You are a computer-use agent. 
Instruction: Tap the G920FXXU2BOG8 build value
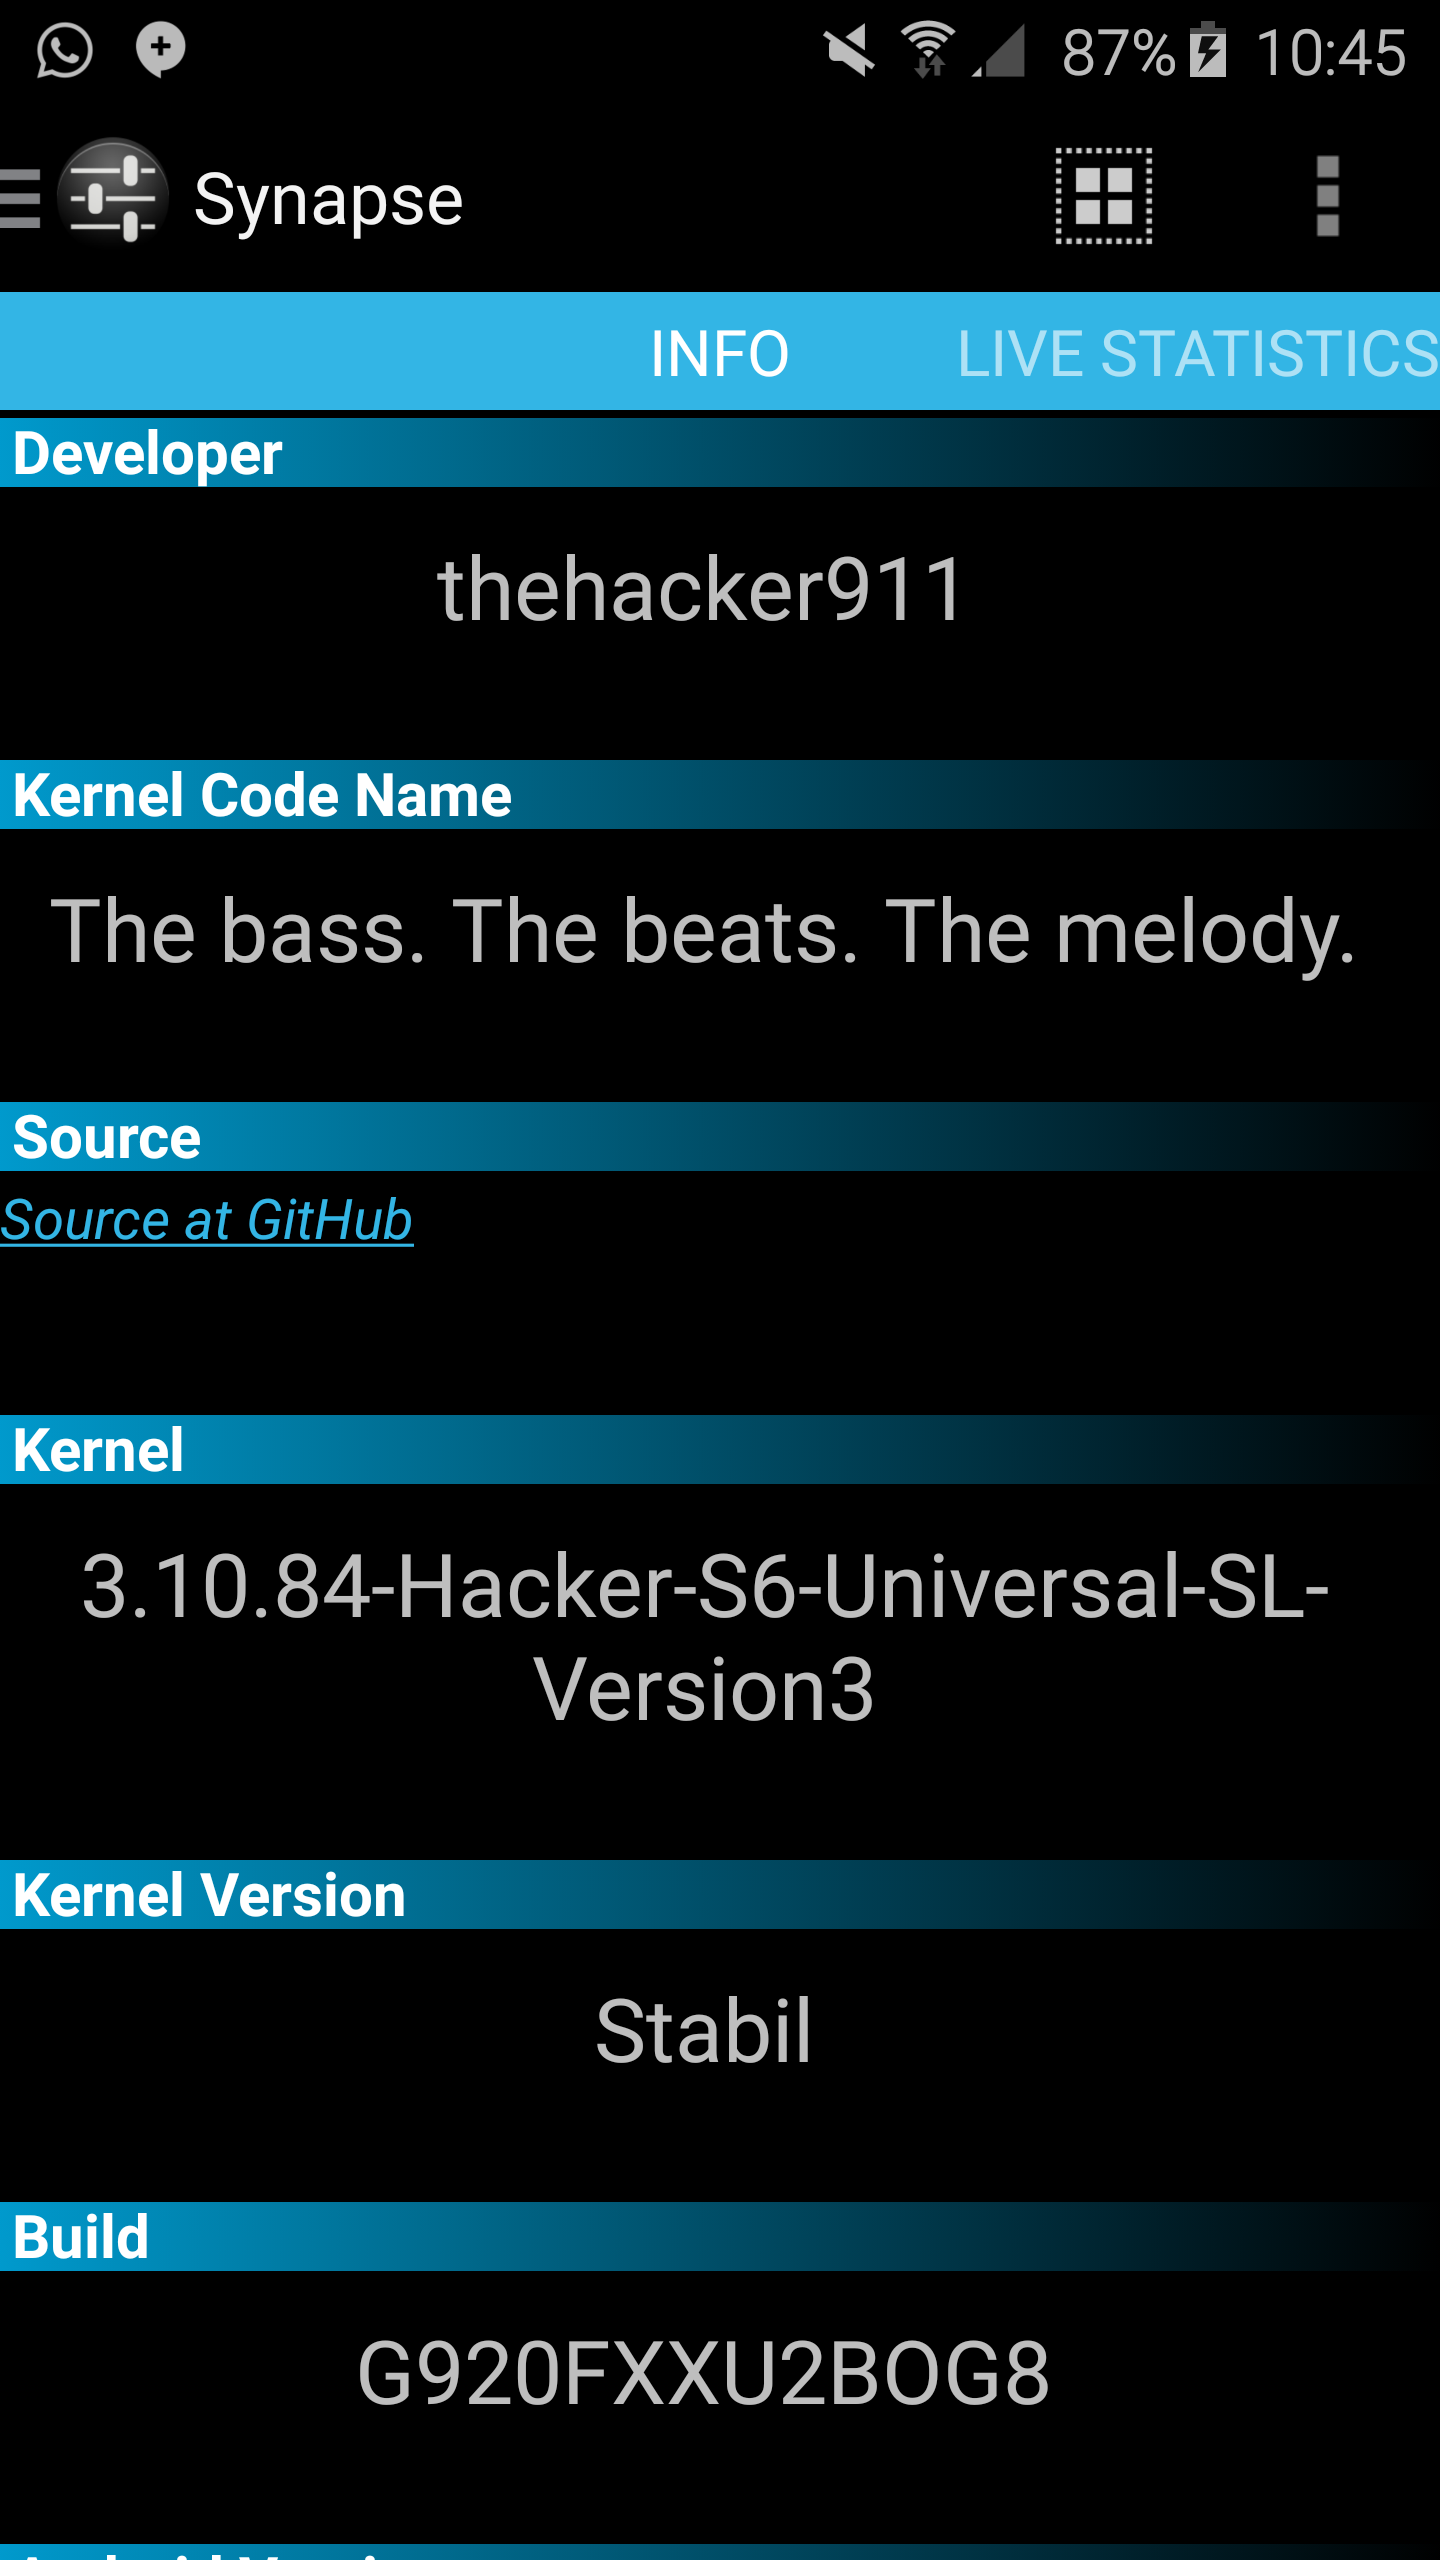coord(704,2373)
